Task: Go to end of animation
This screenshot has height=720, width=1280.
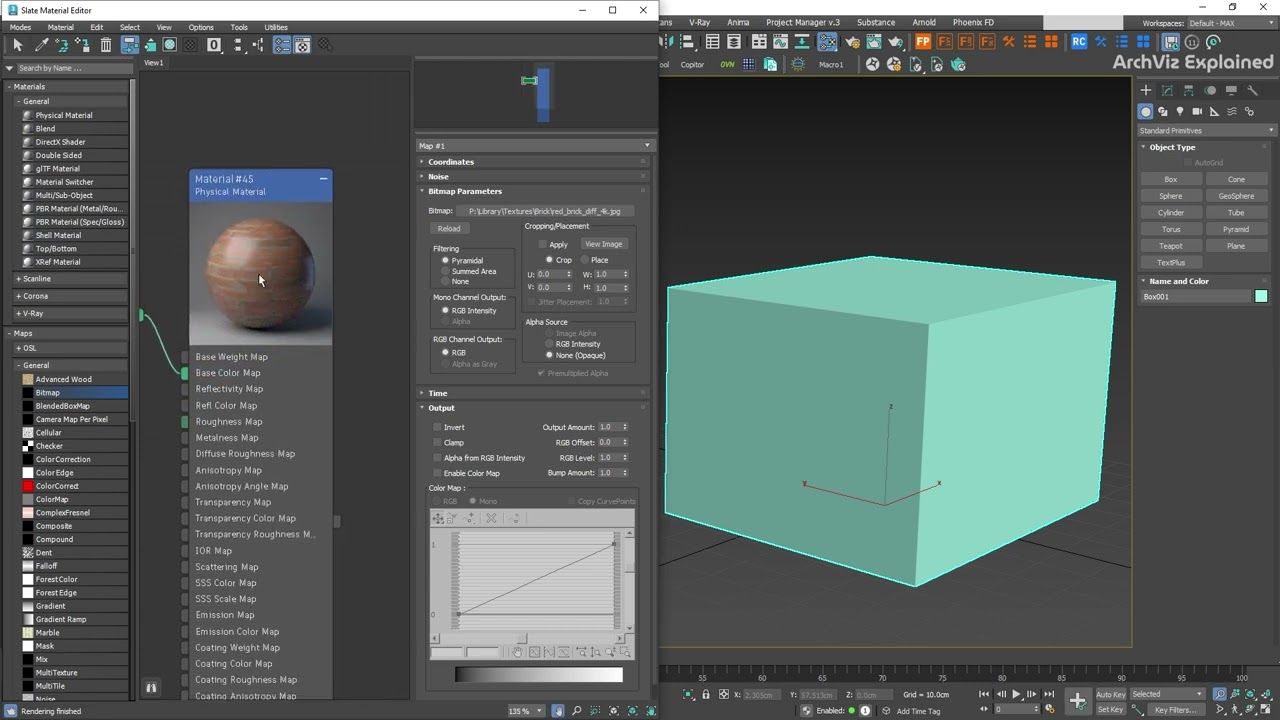Action: [1049, 694]
